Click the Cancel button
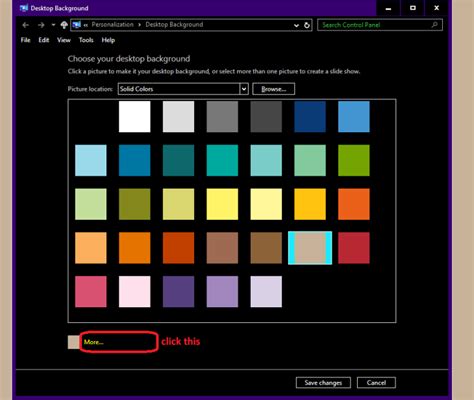 click(x=376, y=383)
